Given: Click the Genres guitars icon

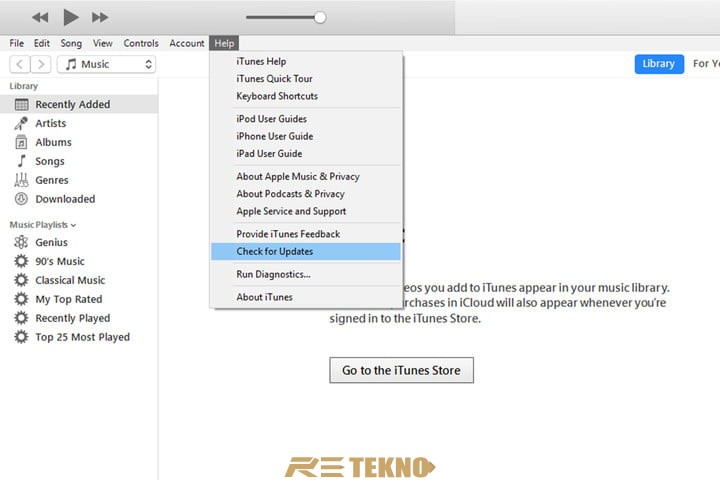Looking at the screenshot, I should pos(21,180).
